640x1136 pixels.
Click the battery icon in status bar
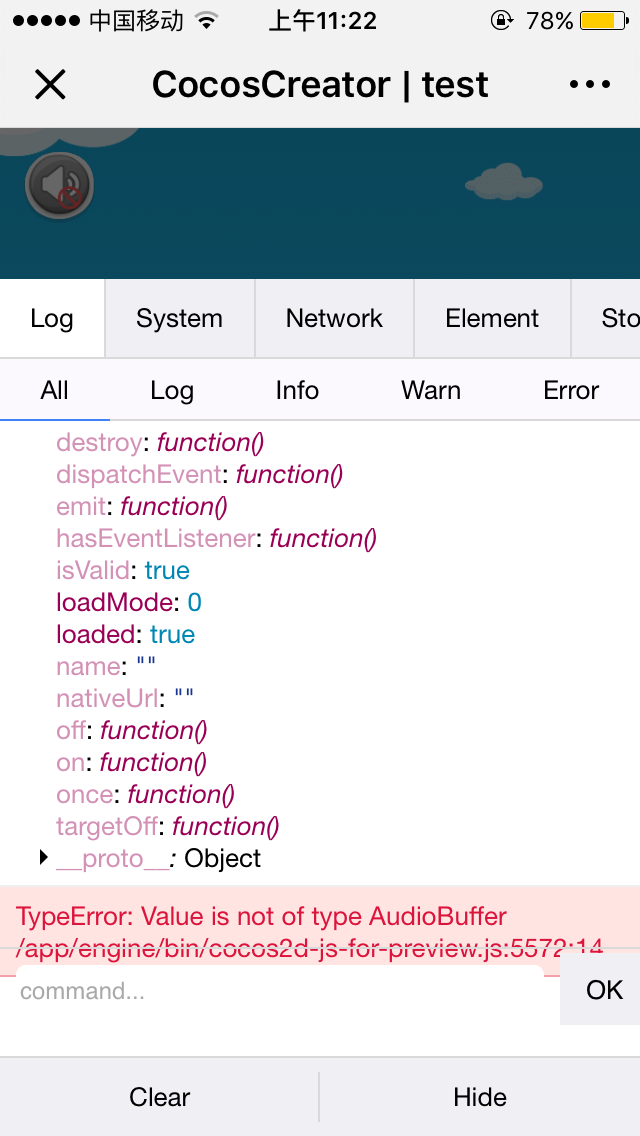pyautogui.click(x=602, y=21)
